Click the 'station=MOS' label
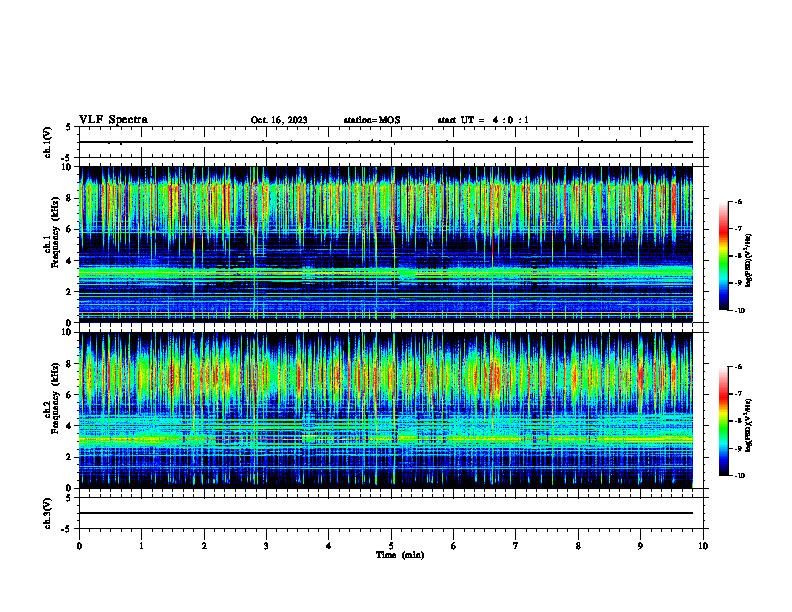The width and height of the screenshot is (792, 612). pos(372,120)
